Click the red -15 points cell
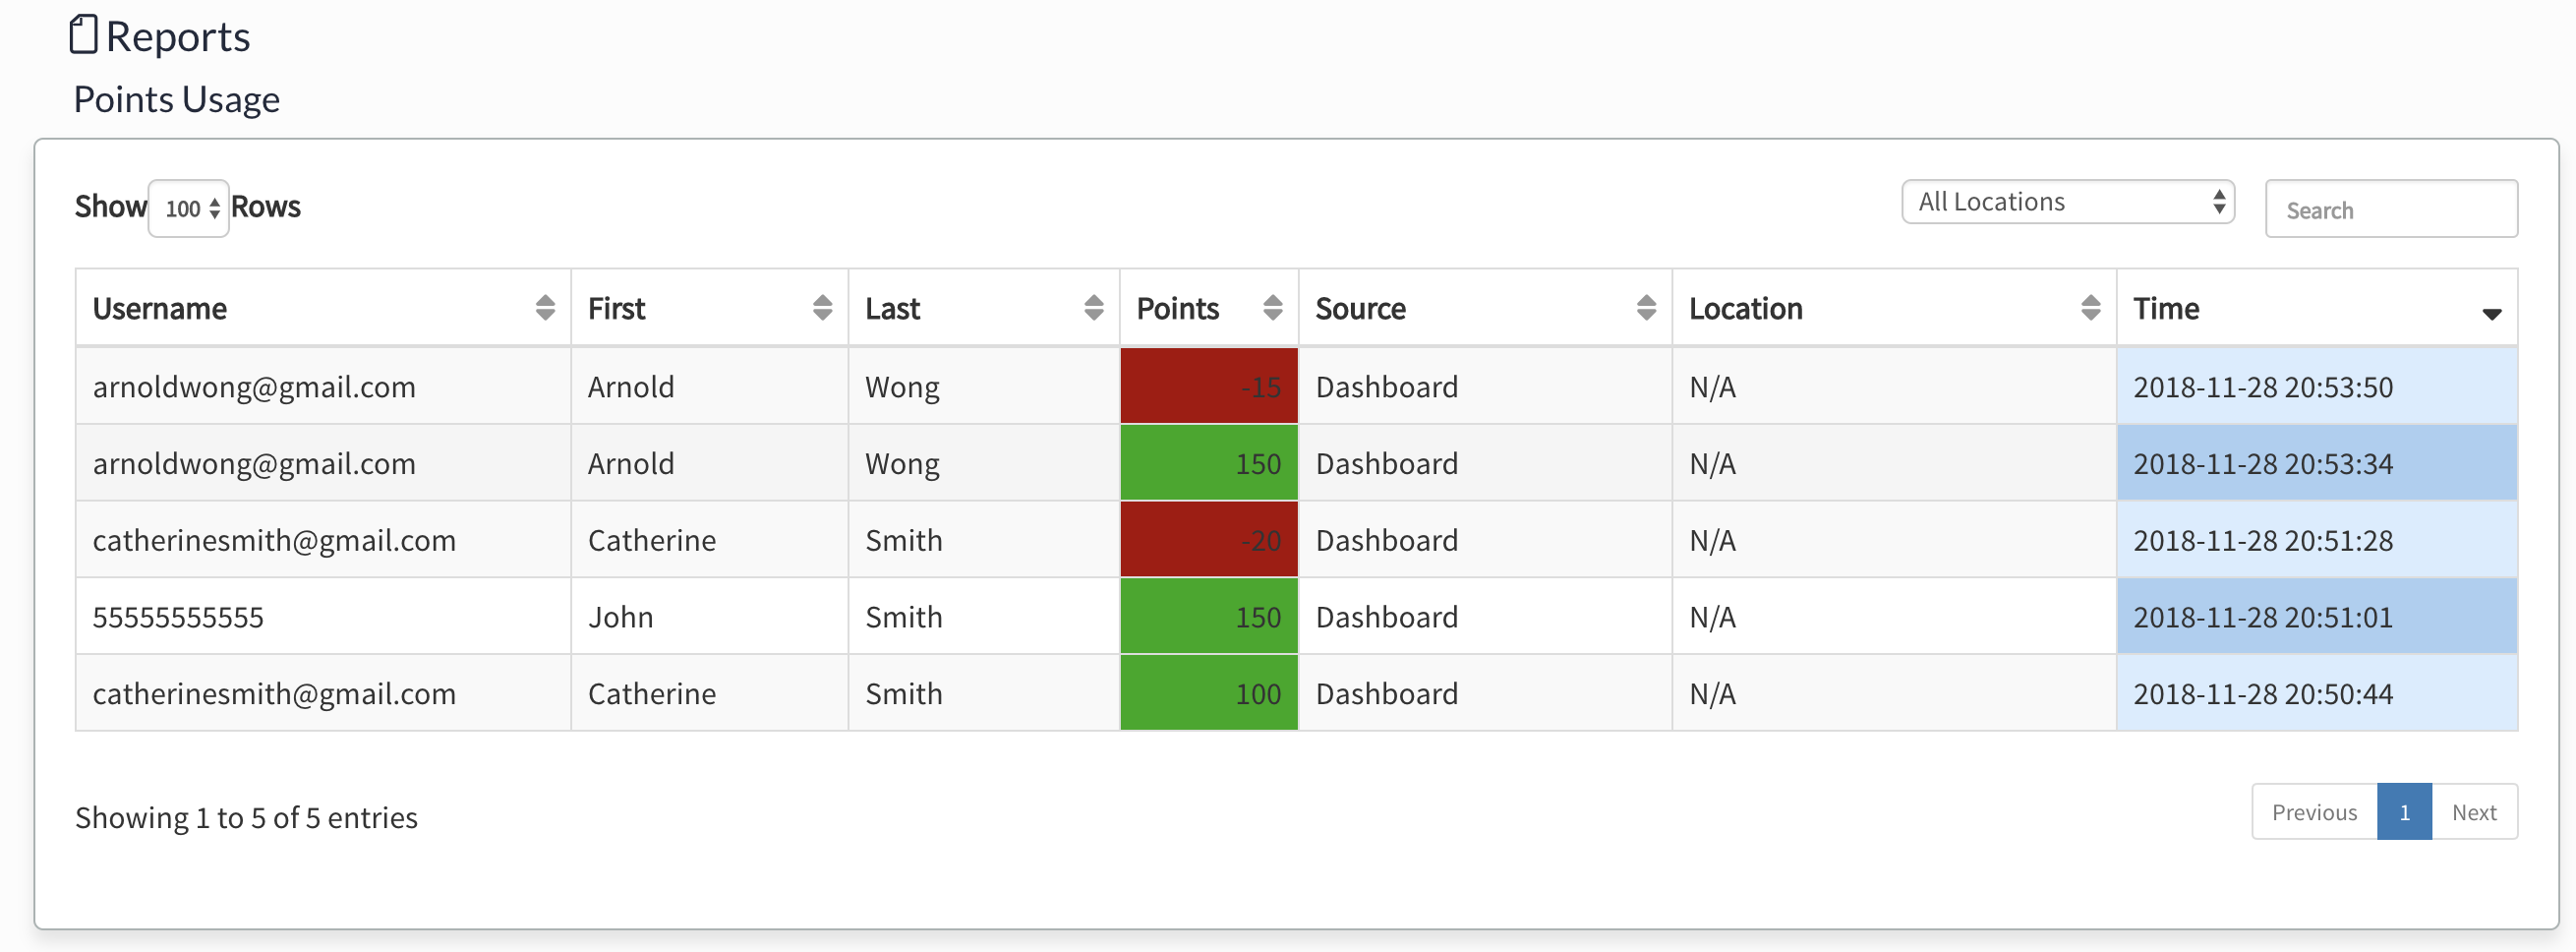The image size is (2576, 952). [x=1208, y=386]
